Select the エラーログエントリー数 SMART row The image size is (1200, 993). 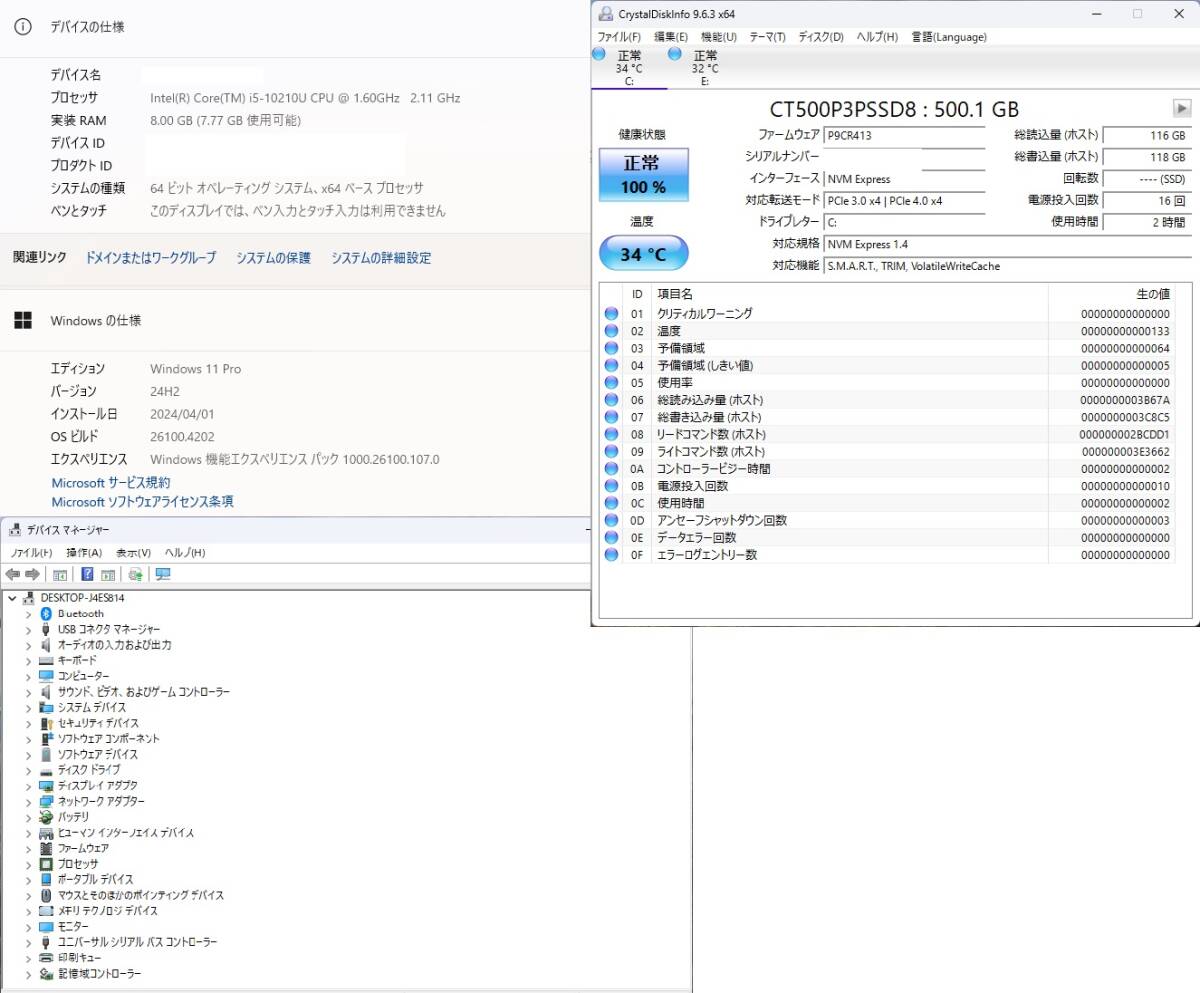(x=887, y=555)
